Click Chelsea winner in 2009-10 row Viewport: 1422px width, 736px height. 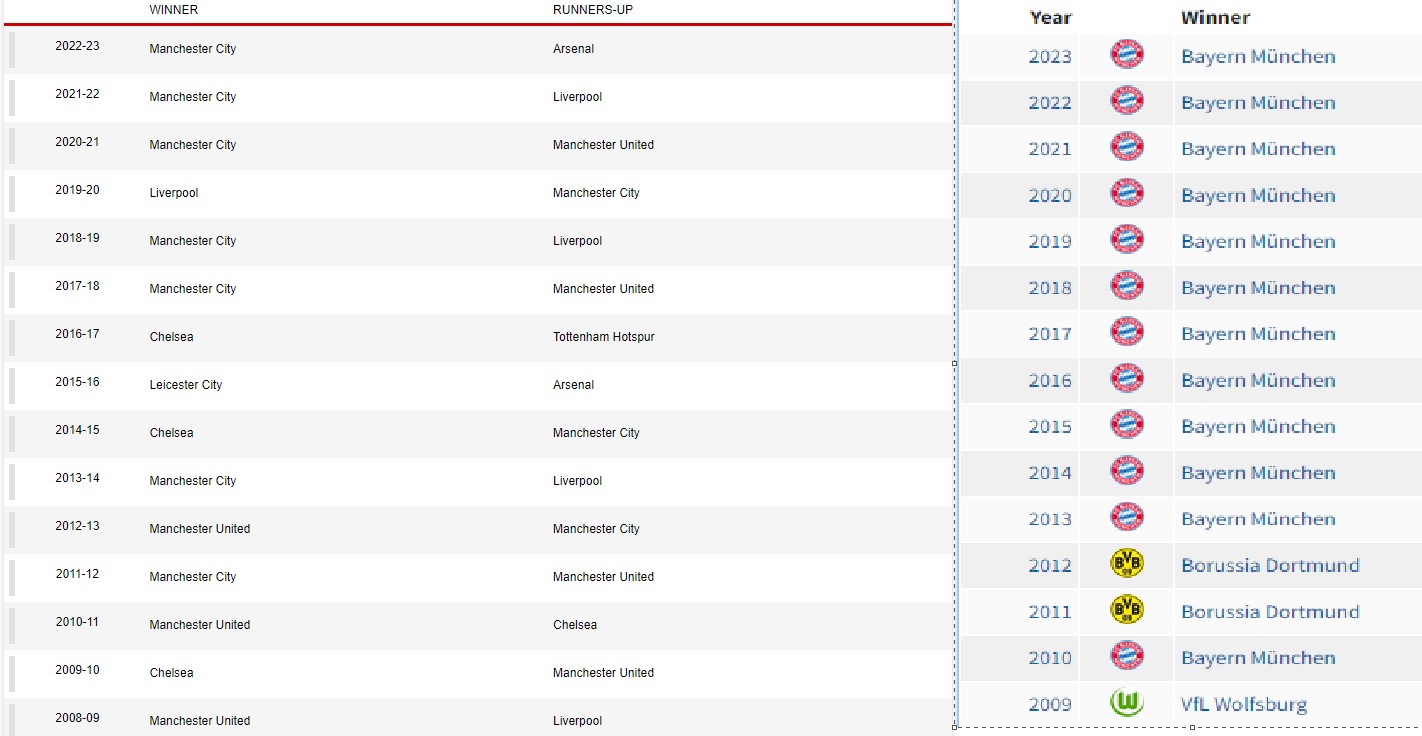point(171,673)
